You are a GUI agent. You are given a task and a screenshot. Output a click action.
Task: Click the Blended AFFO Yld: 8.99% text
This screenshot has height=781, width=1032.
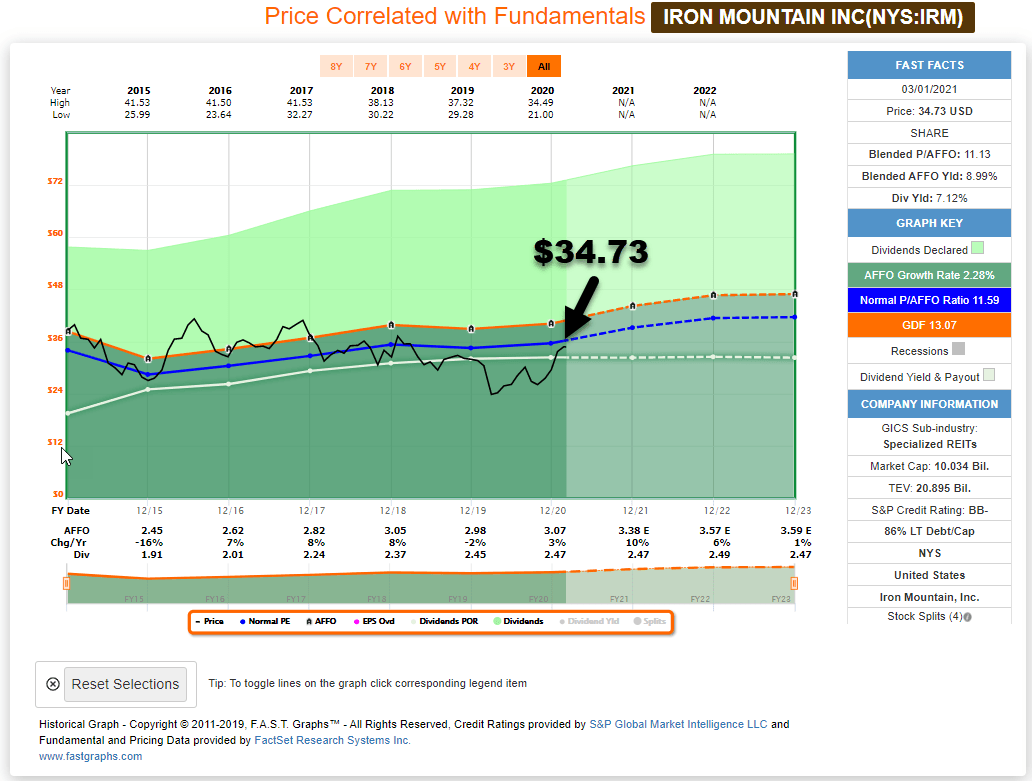(929, 176)
